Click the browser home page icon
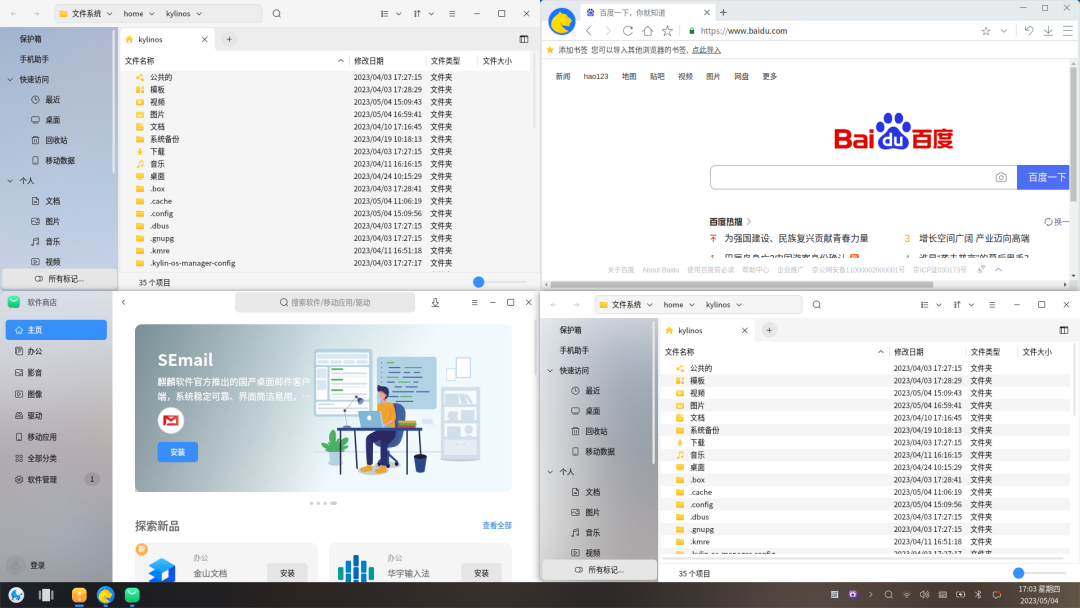 [648, 31]
